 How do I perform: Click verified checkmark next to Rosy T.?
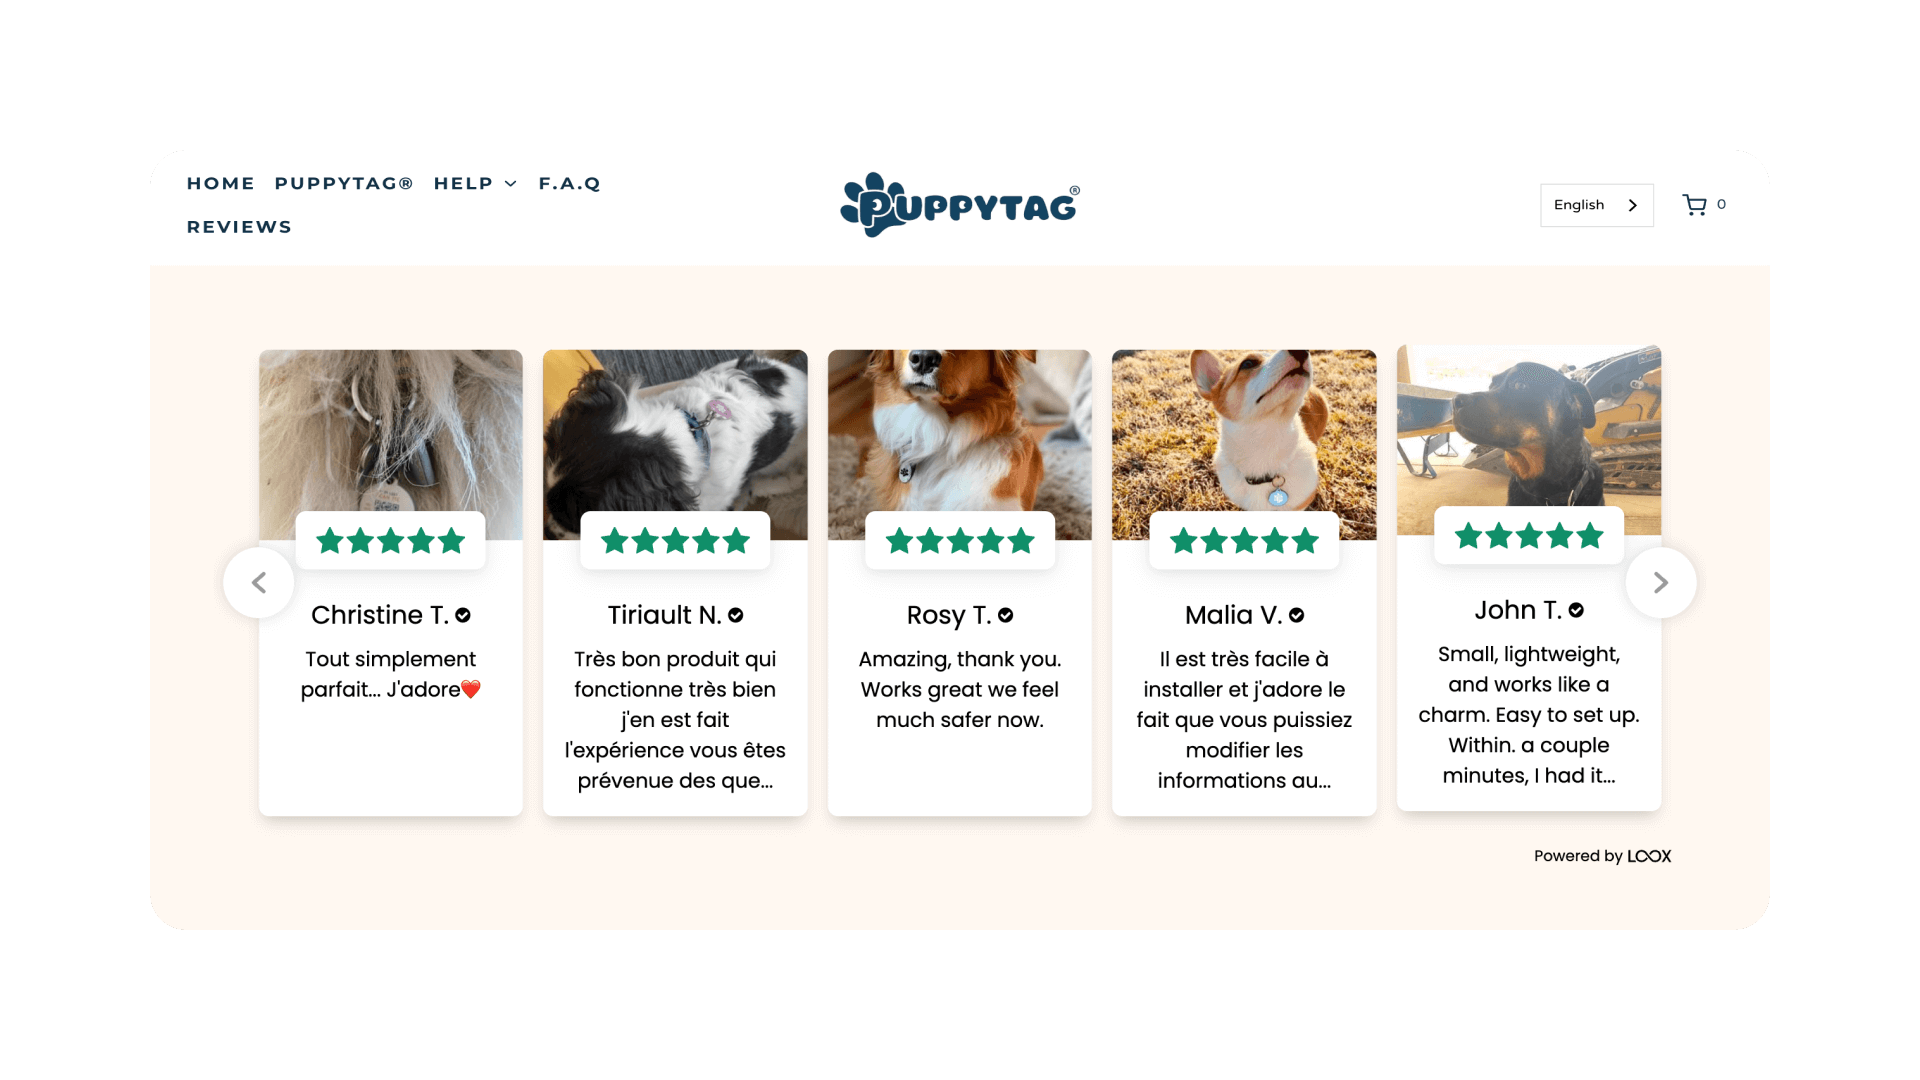[x=1006, y=615]
